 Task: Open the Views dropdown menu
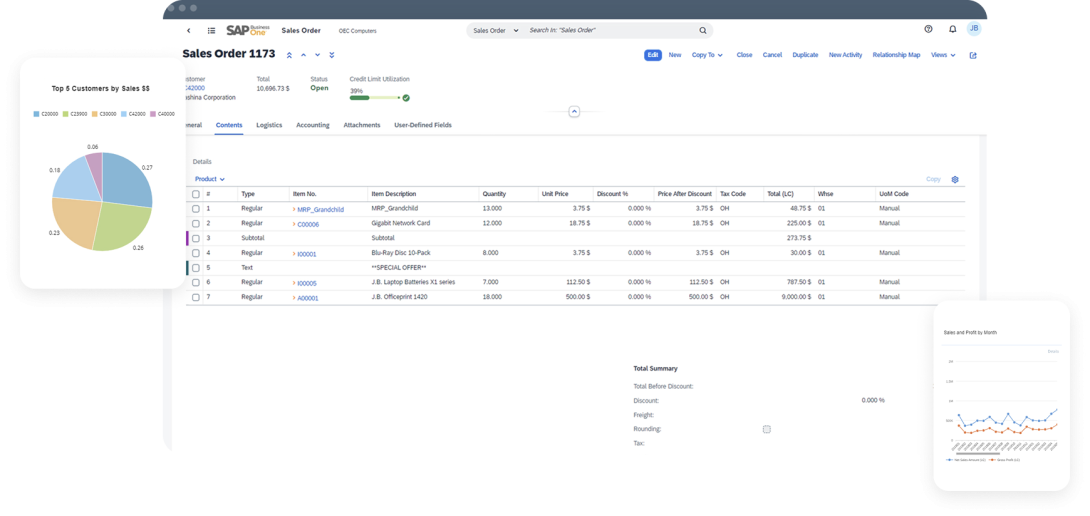coord(942,55)
